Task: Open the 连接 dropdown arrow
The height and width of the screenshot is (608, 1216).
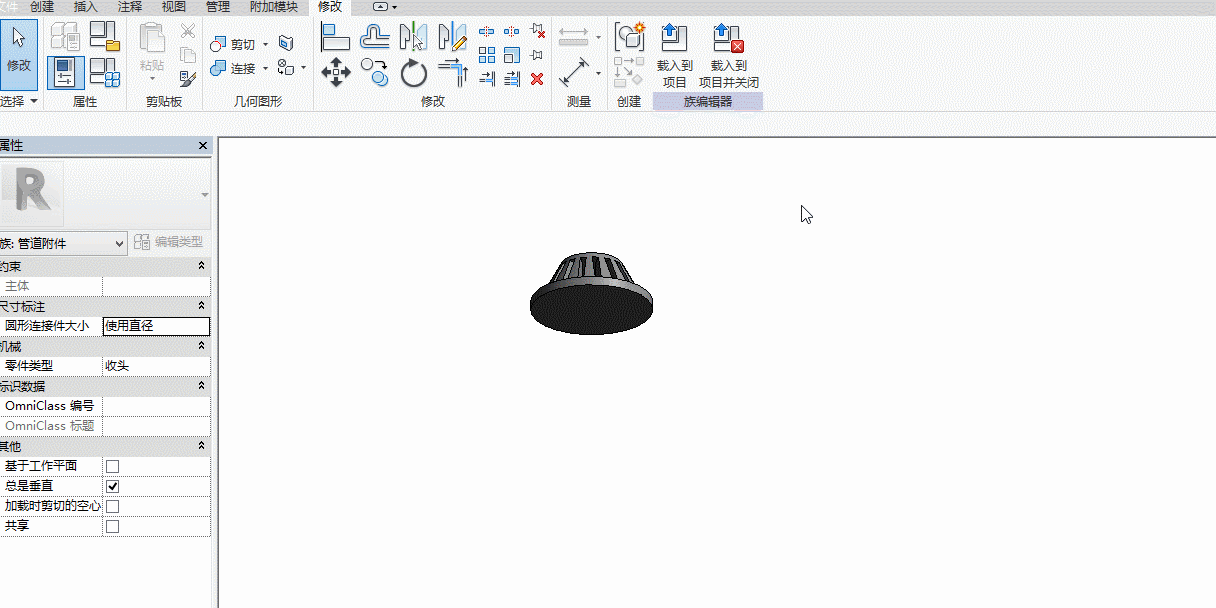Action: click(265, 68)
